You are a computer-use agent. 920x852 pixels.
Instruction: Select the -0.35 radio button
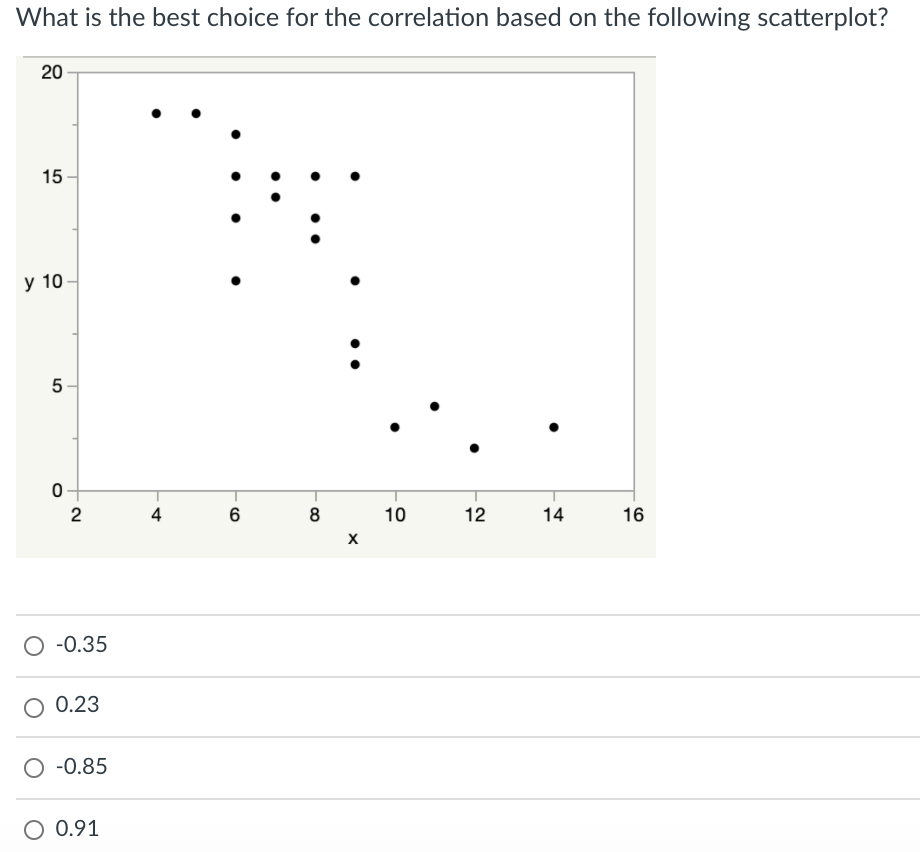[36, 646]
